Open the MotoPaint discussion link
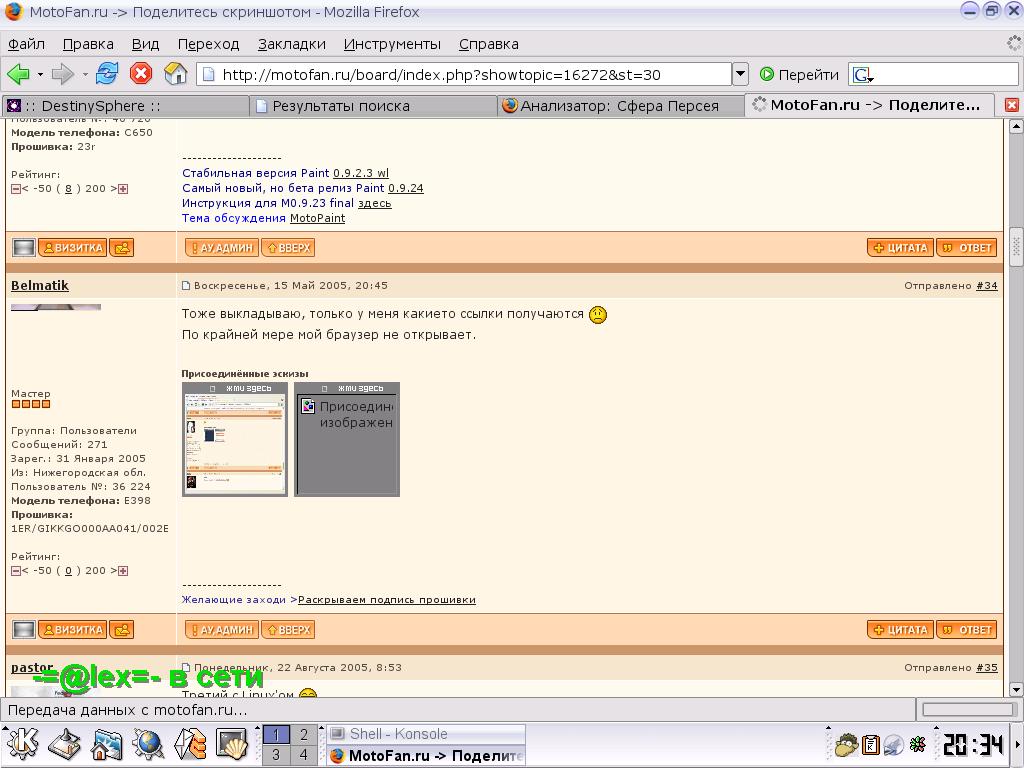The height and width of the screenshot is (768, 1024). point(317,218)
